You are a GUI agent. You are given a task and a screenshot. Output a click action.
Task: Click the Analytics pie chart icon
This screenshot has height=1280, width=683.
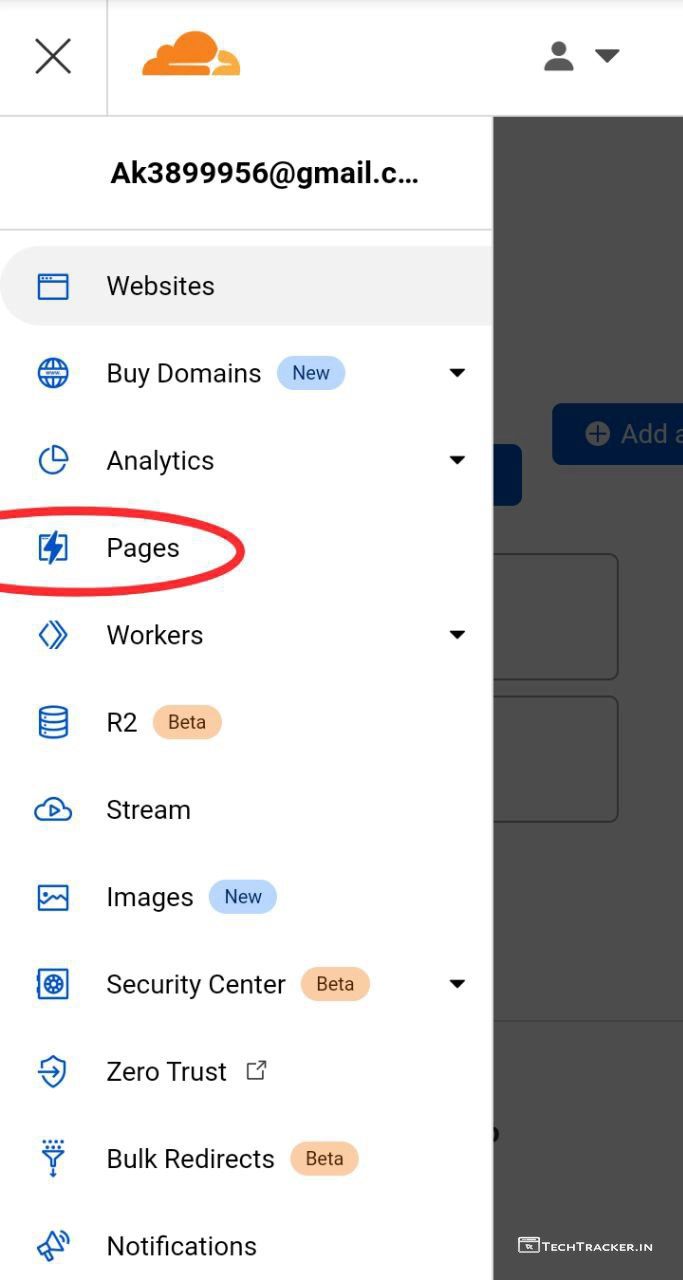pos(53,460)
